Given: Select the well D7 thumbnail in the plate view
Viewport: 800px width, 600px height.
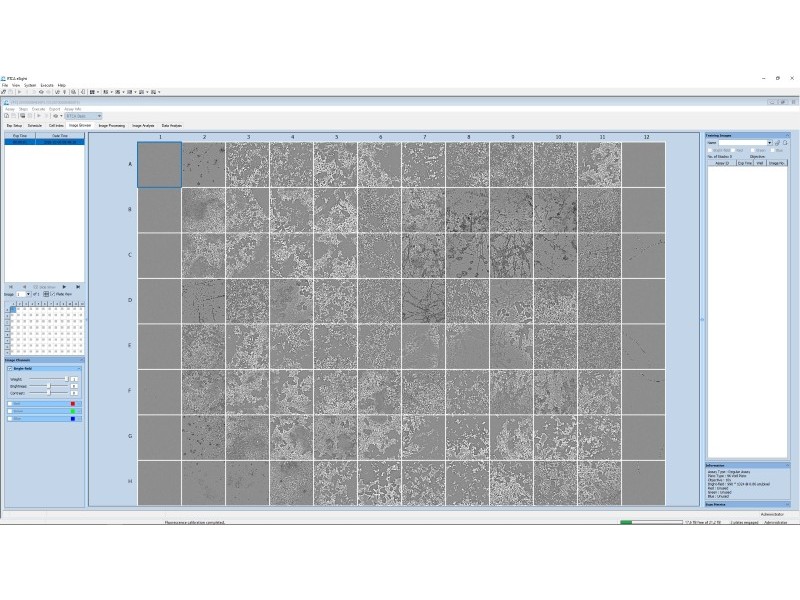Looking at the screenshot, I should coord(423,301).
